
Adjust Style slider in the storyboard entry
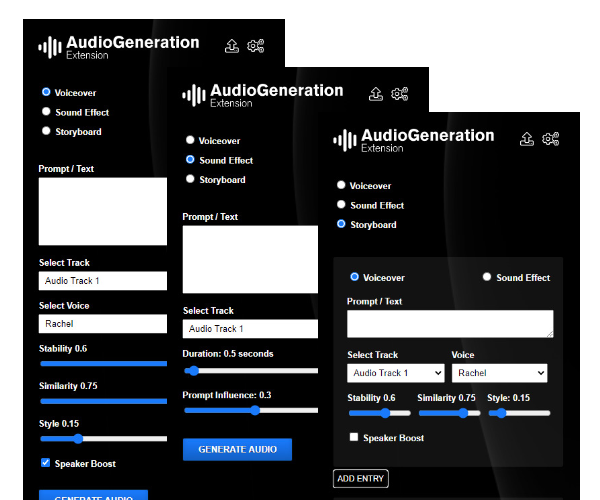pos(520,413)
